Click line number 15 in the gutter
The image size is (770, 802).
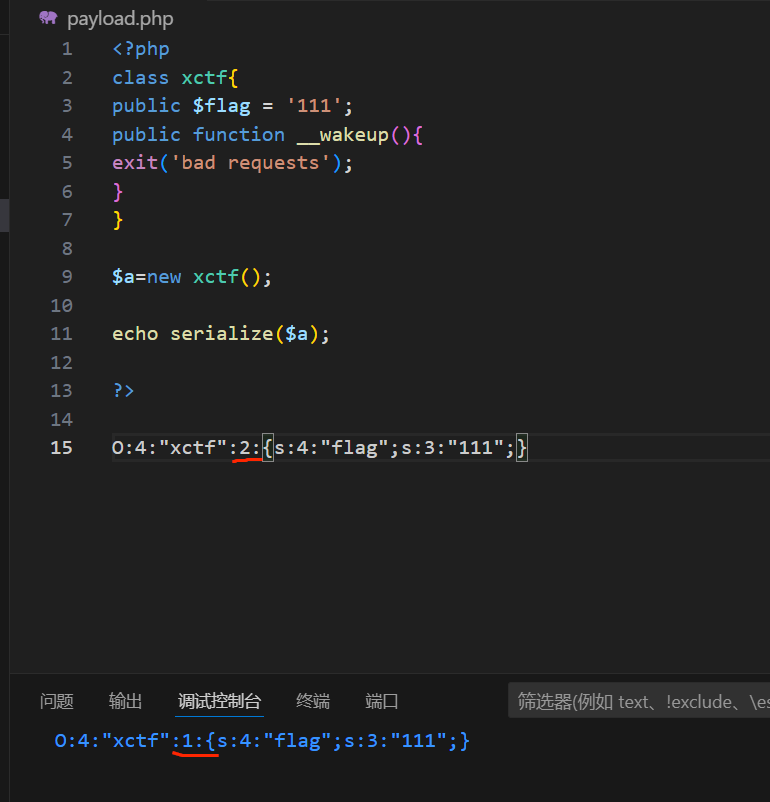61,447
